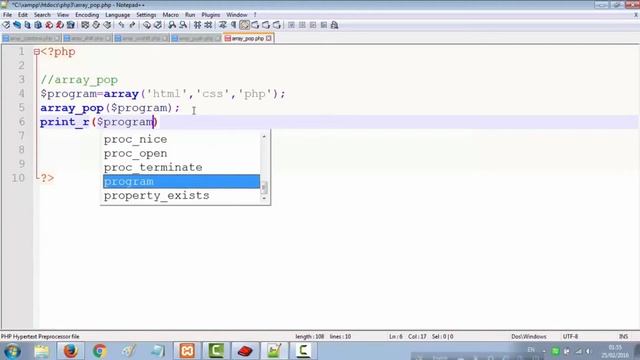Viewport: 640px width, 360px height.
Task: Open the View menu
Action: (62, 15)
